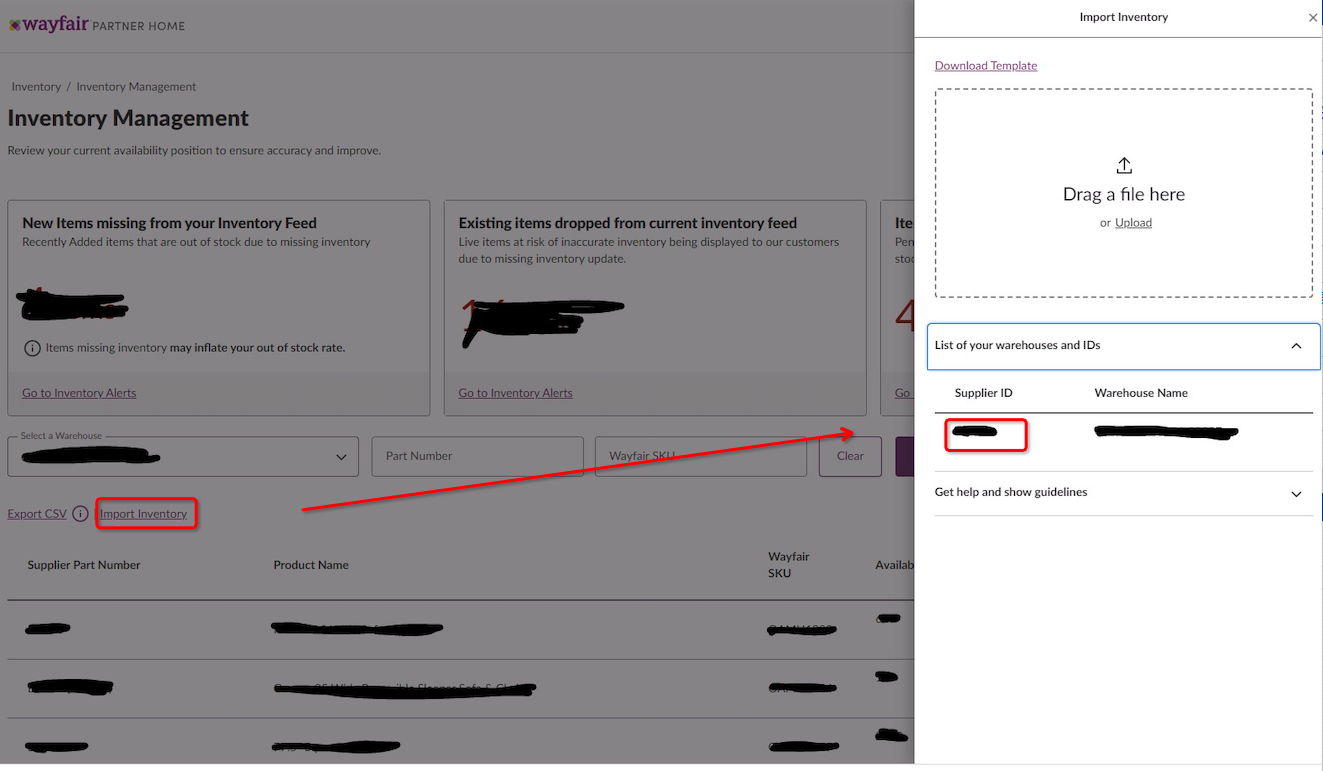Expand the Get help and show guidelines section
The width and height of the screenshot is (1323, 771).
[1296, 493]
